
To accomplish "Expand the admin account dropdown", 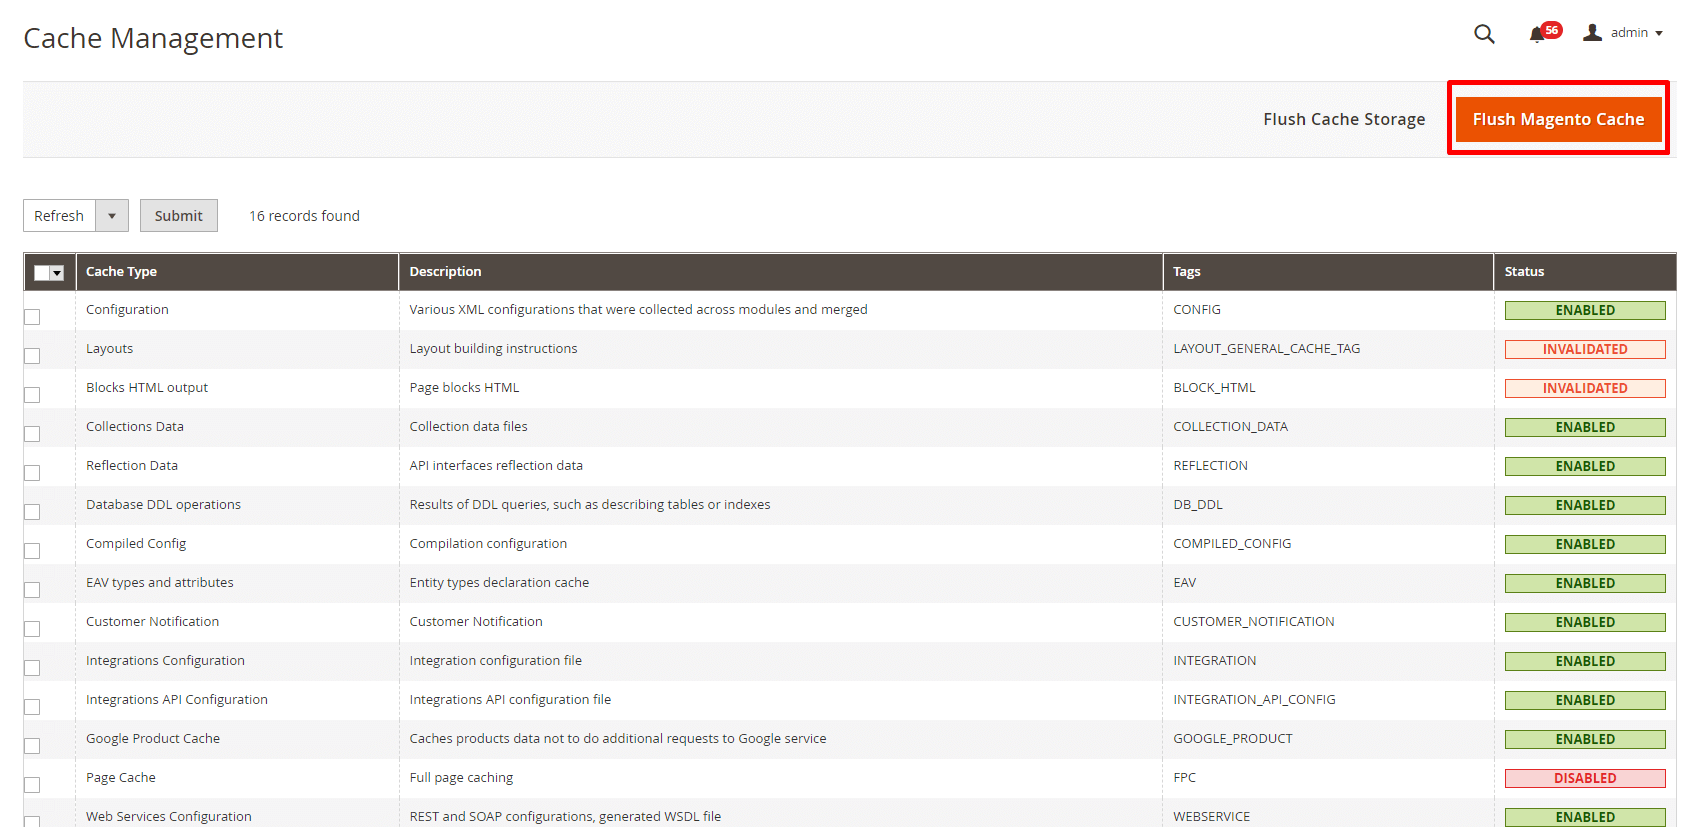I will [x=1636, y=33].
